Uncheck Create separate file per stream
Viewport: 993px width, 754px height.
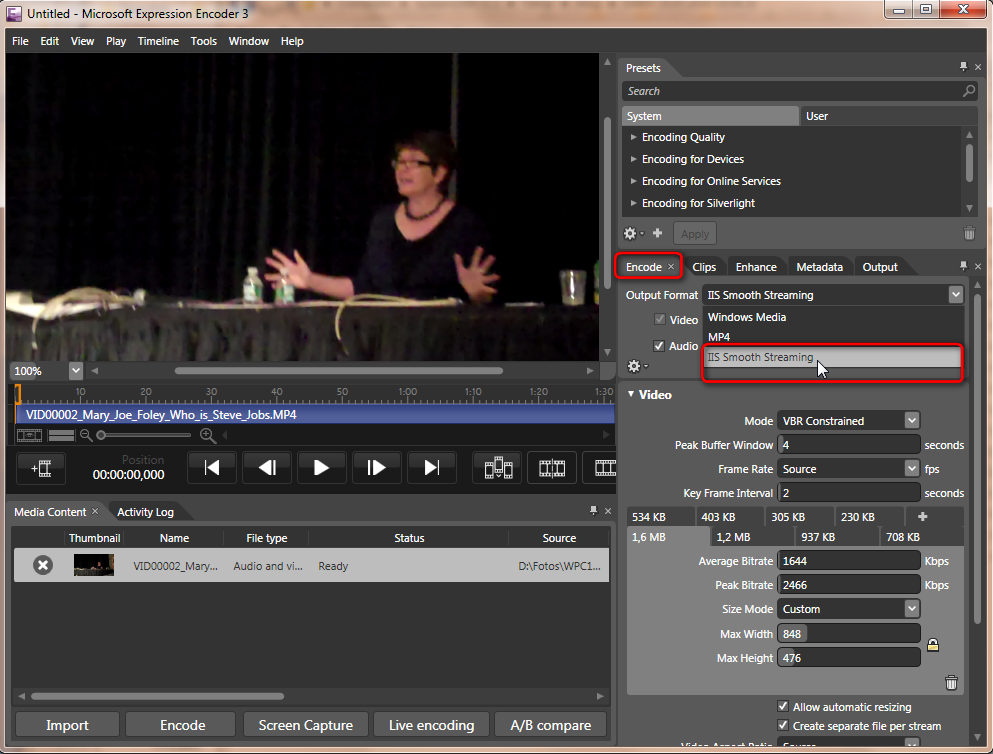(784, 725)
